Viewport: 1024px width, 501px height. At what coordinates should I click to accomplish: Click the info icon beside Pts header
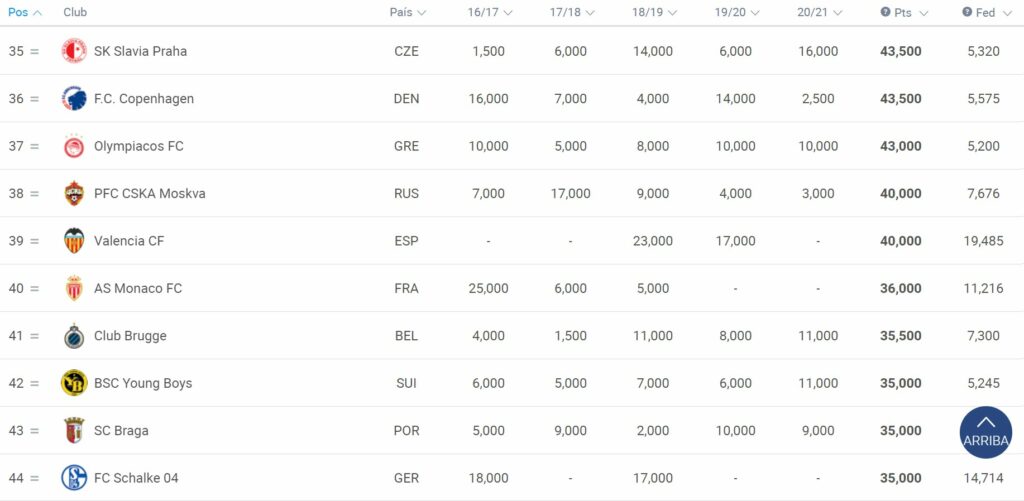pos(886,12)
